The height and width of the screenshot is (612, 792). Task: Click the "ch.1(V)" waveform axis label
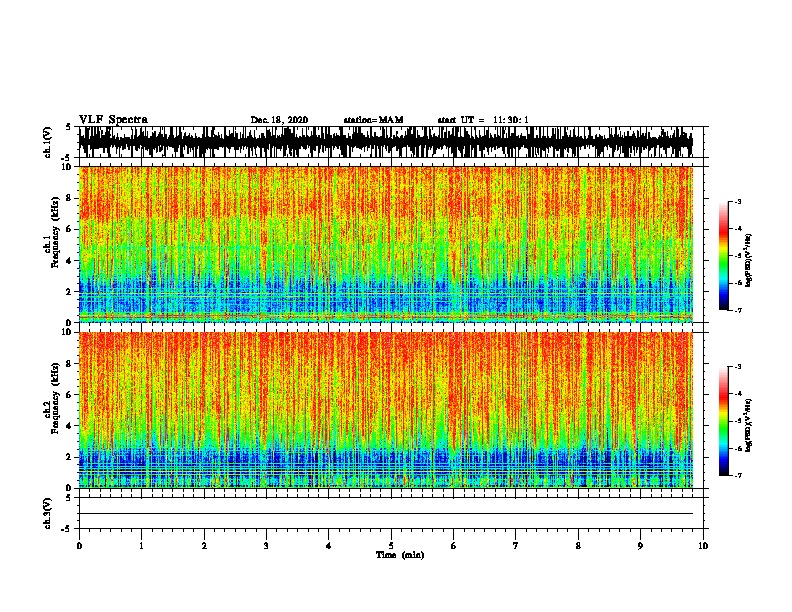[x=47, y=142]
